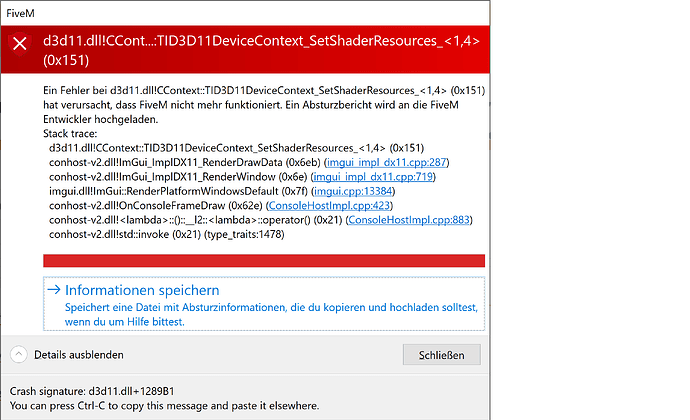Viewport: 690px width, 420px height.
Task: Open the imgui_impl_dx11.cpp:719 link
Action: [373, 177]
